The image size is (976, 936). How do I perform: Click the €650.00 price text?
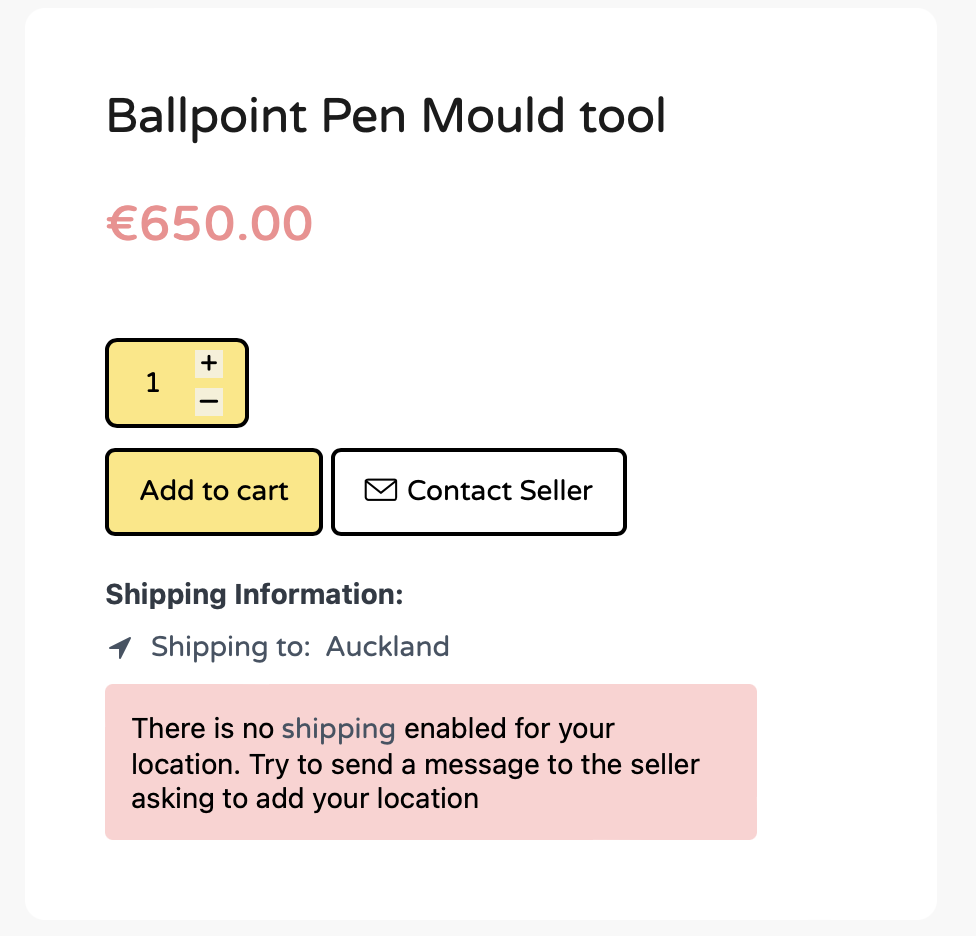pyautogui.click(x=209, y=223)
